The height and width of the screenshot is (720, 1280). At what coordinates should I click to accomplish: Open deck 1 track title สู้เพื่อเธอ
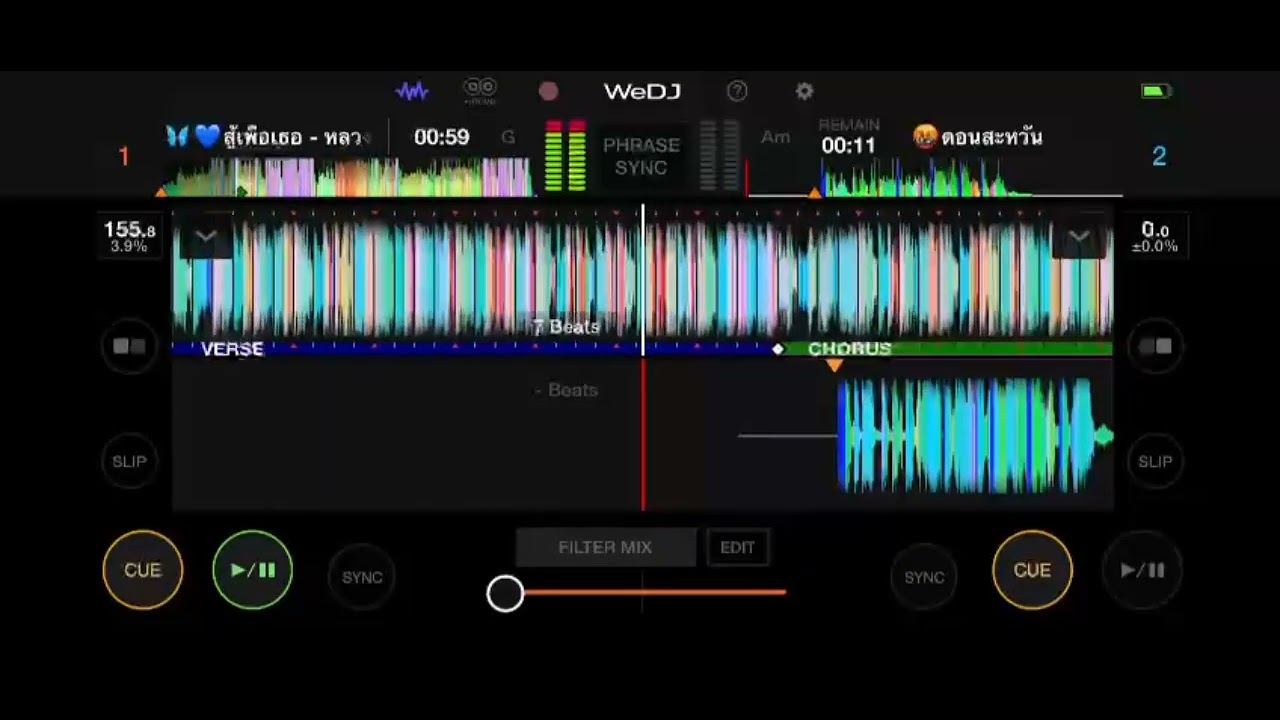(x=269, y=137)
